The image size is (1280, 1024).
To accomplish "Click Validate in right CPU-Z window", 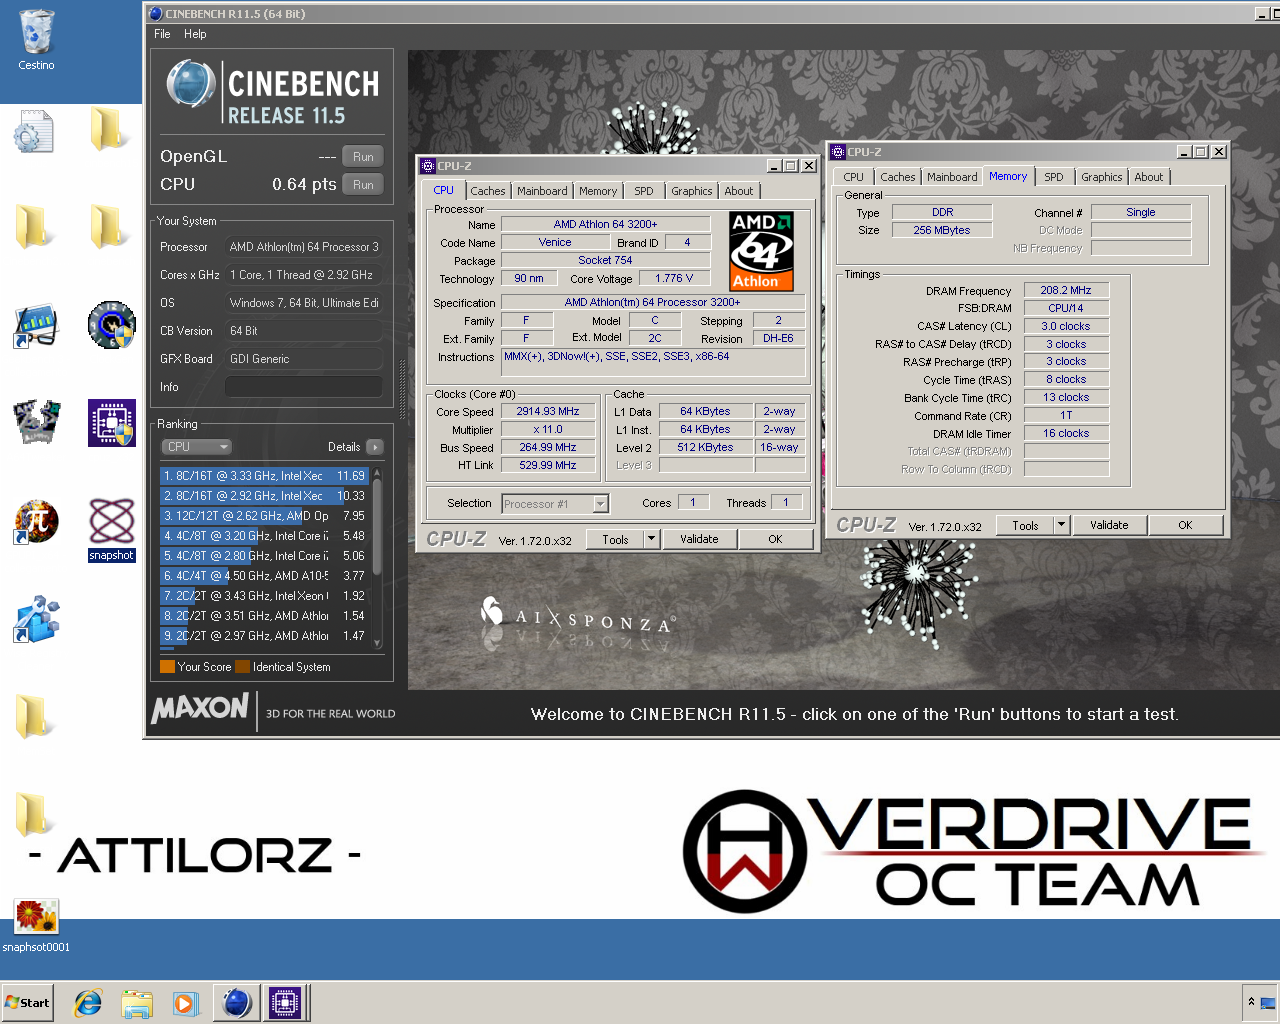I will (x=1109, y=525).
